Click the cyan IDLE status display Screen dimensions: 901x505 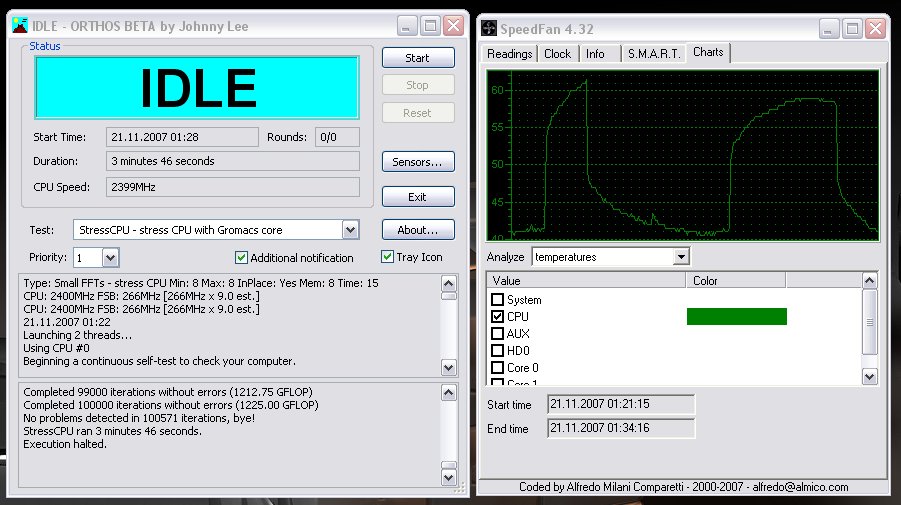[197, 87]
